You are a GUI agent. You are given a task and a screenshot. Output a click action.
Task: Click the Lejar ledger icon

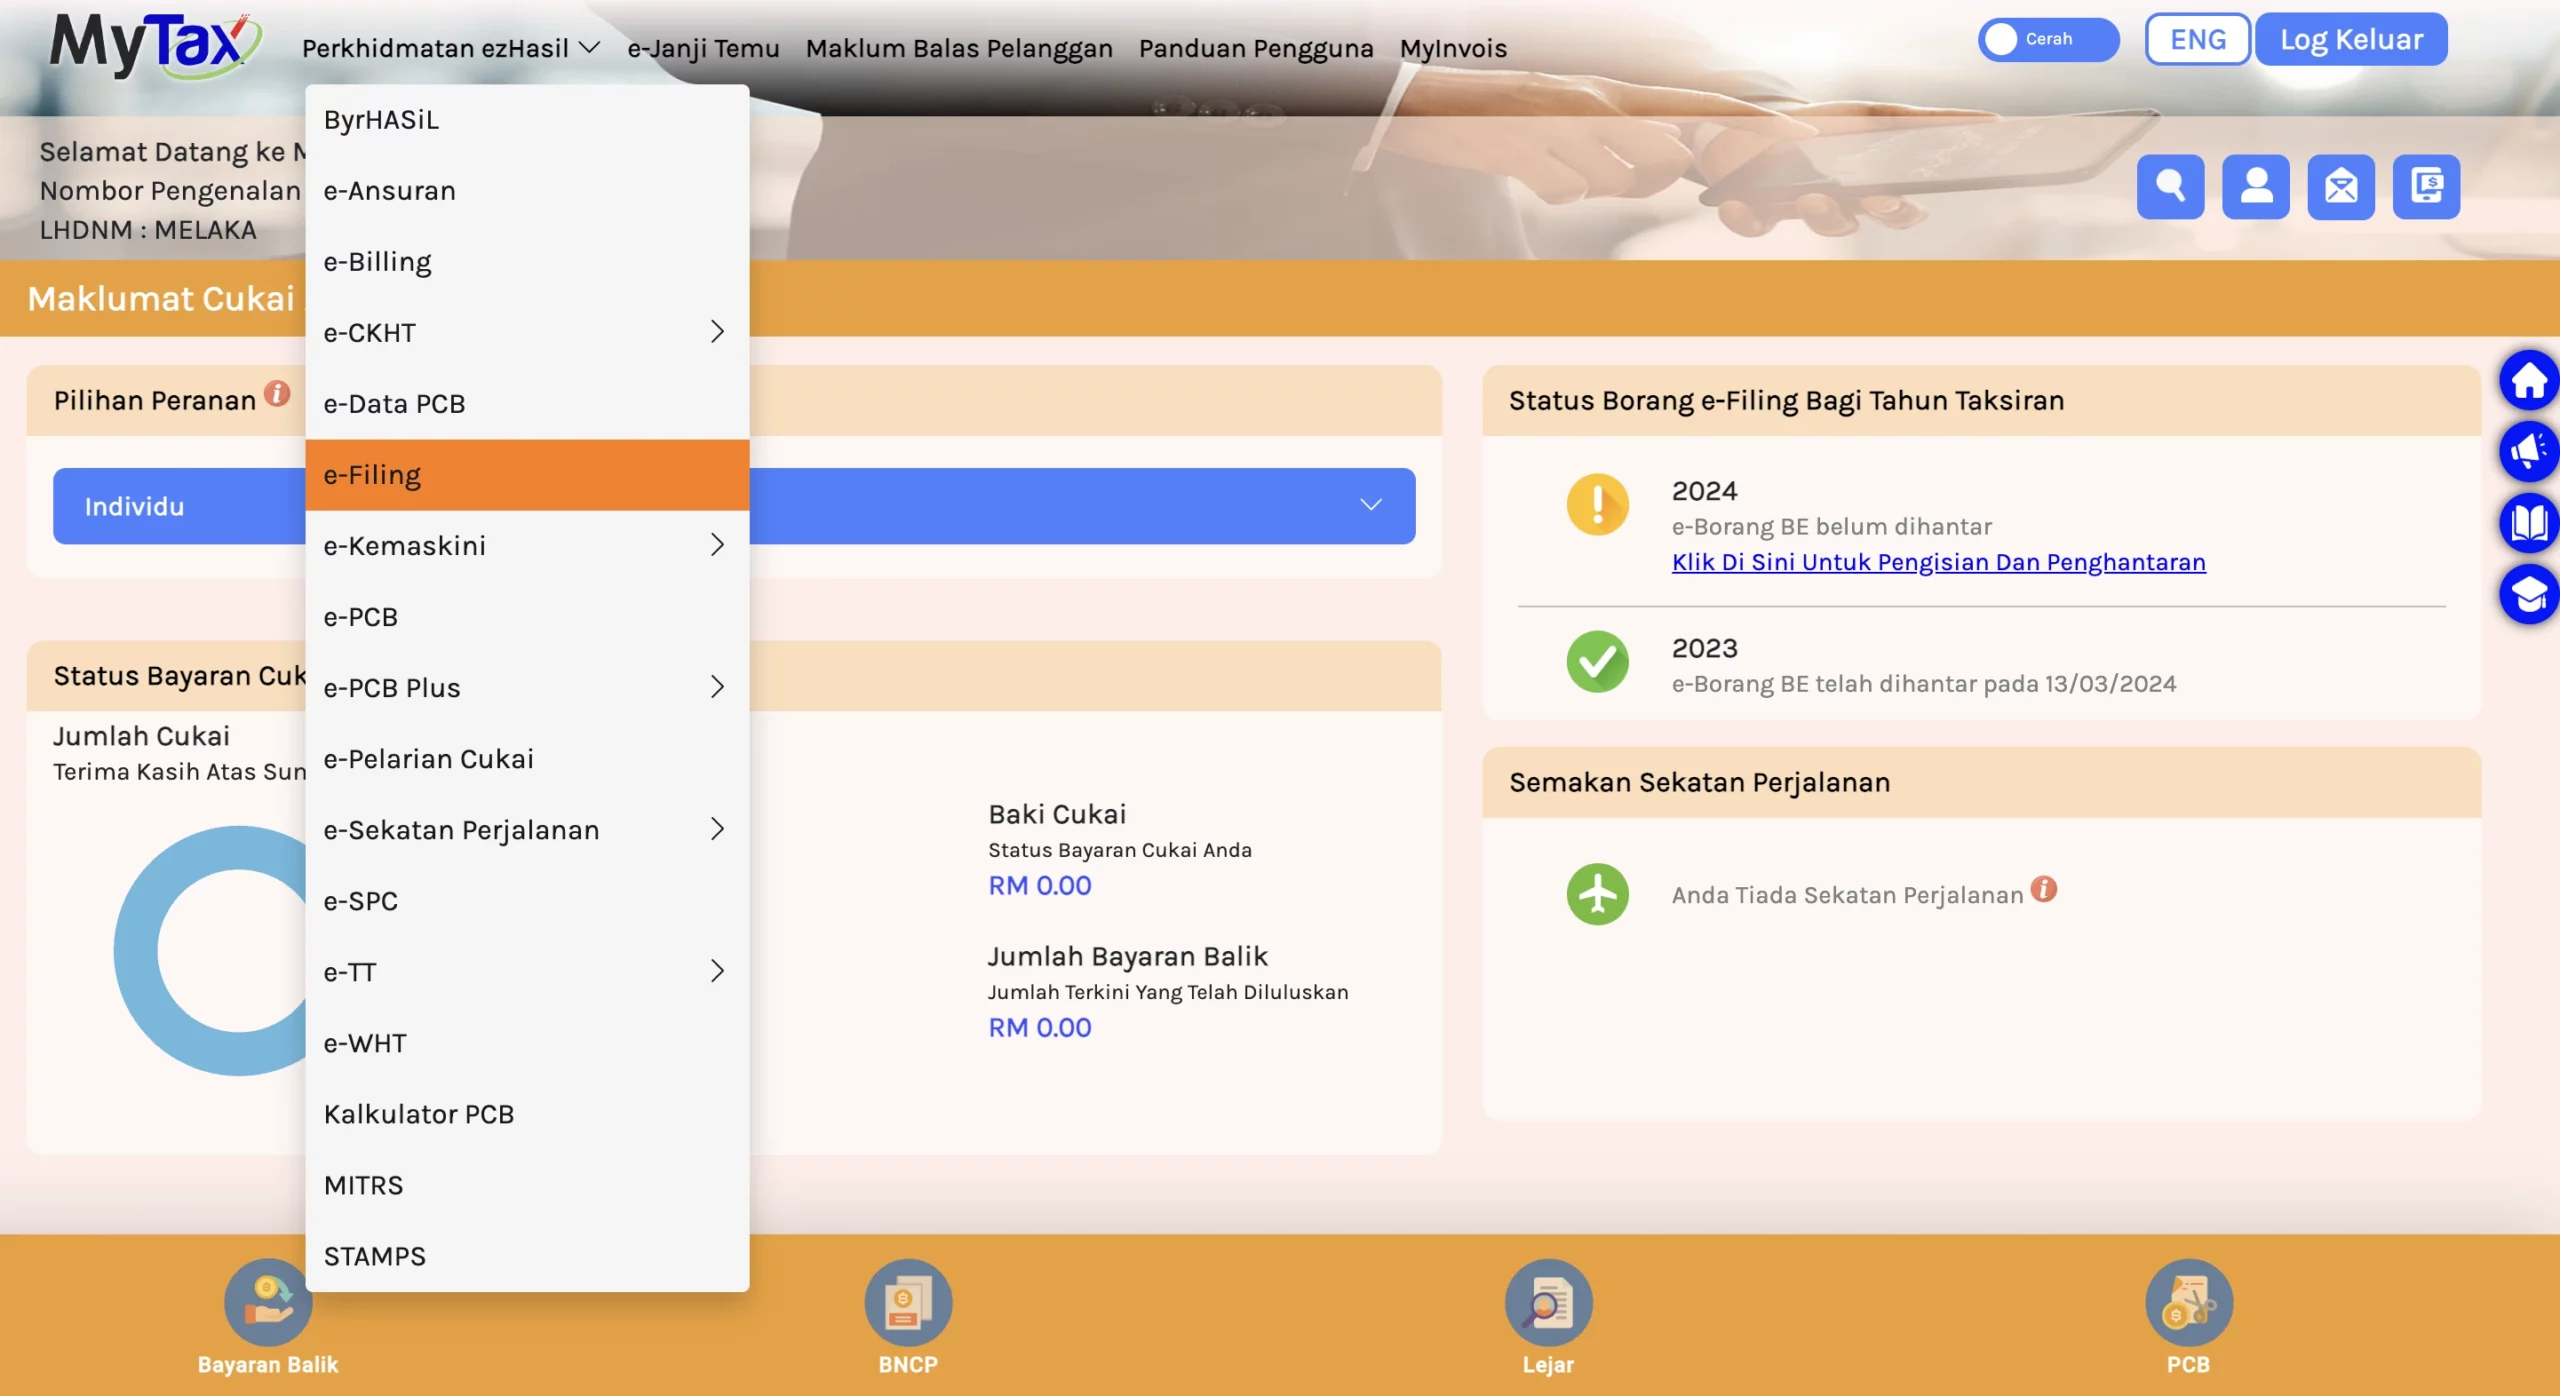click(1547, 1303)
